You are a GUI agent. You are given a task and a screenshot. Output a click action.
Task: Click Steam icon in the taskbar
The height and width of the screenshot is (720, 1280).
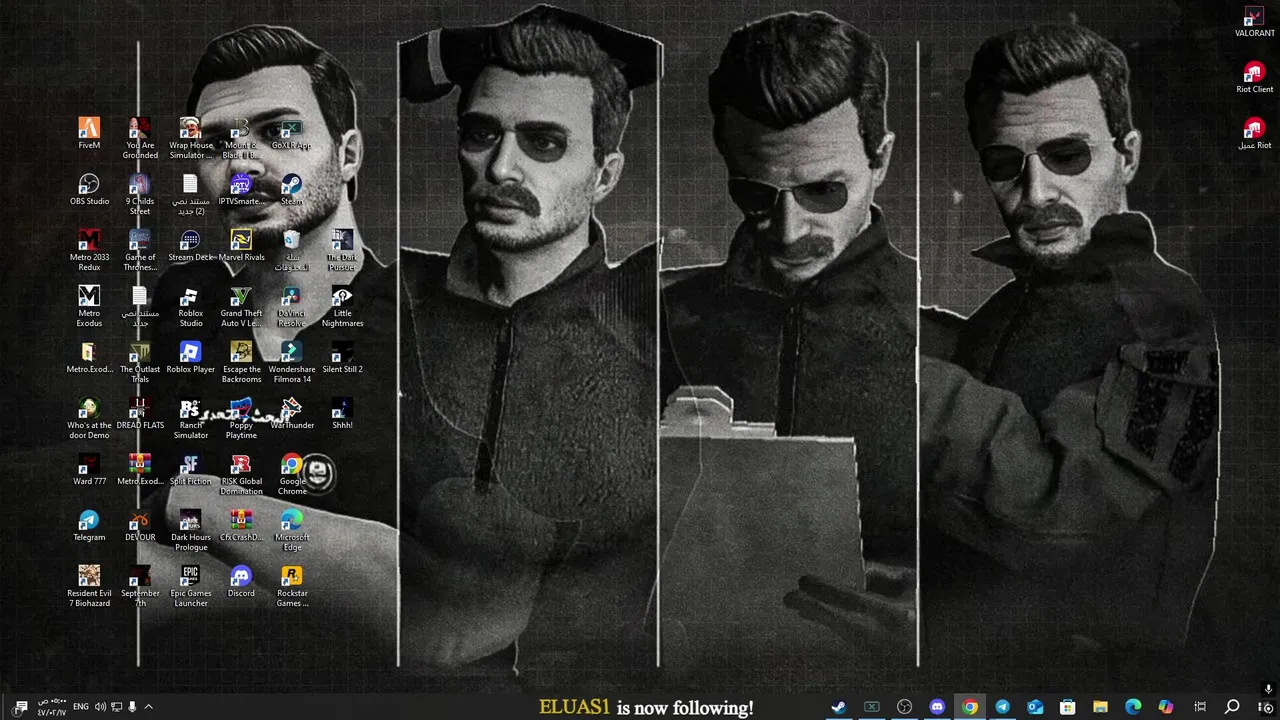coord(838,707)
